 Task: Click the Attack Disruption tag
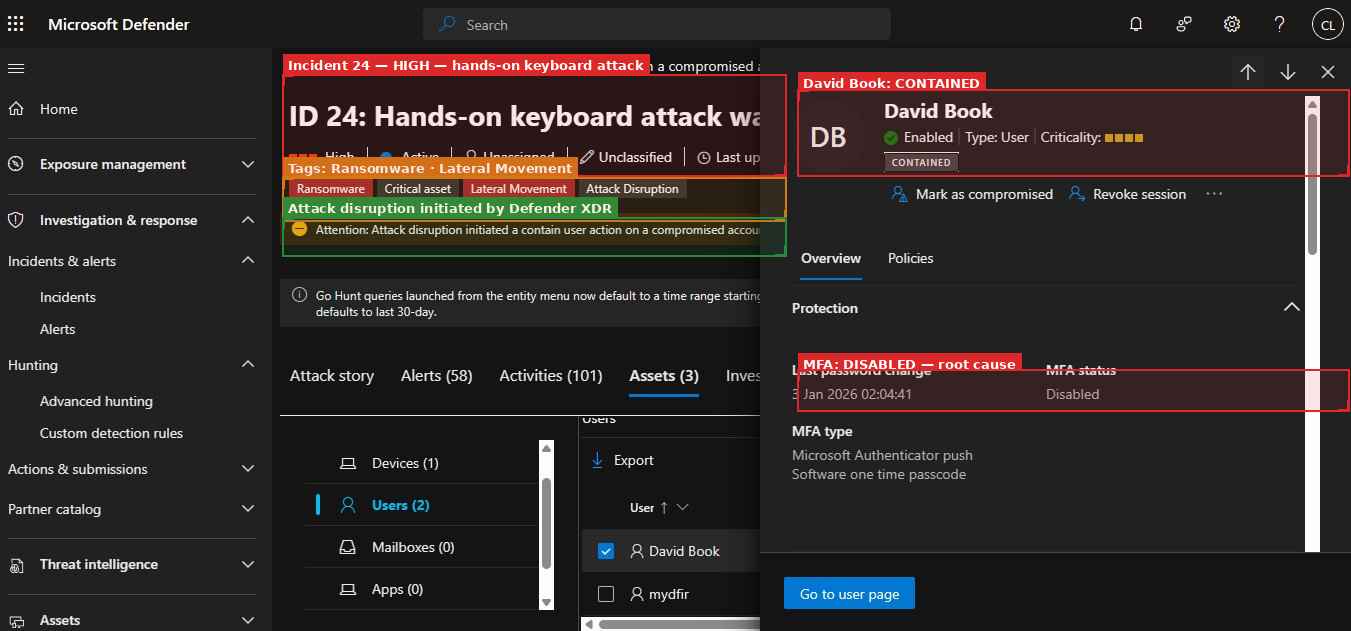pyautogui.click(x=632, y=189)
